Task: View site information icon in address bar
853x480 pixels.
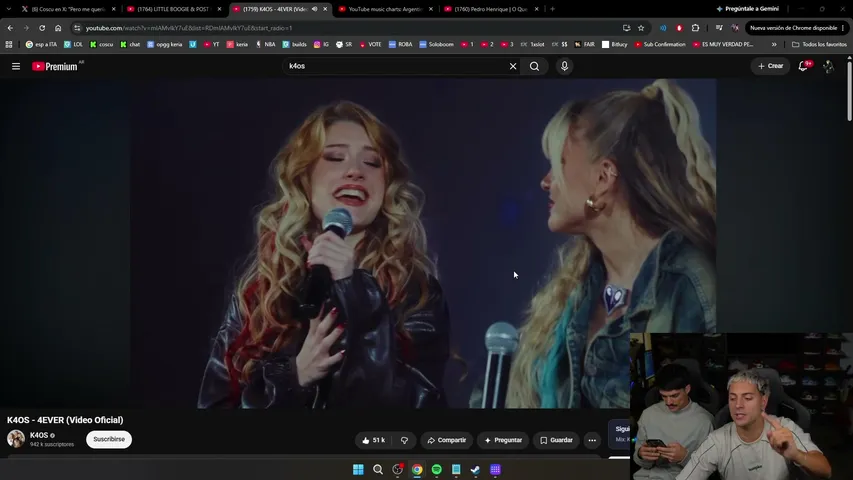Action: tap(77, 28)
